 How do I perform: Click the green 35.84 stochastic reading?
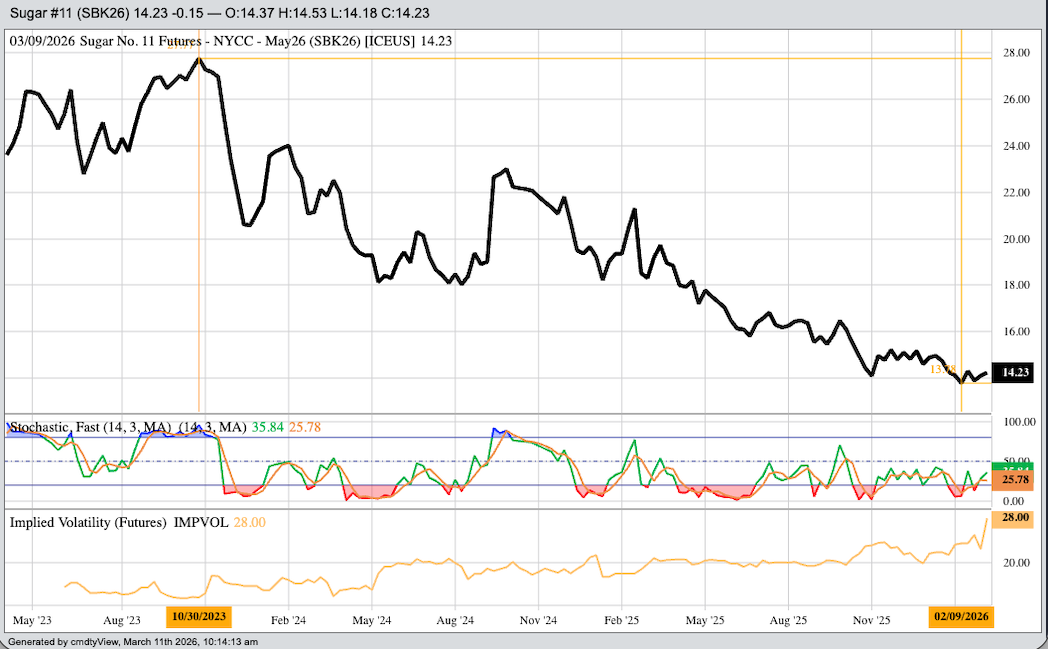pos(267,427)
